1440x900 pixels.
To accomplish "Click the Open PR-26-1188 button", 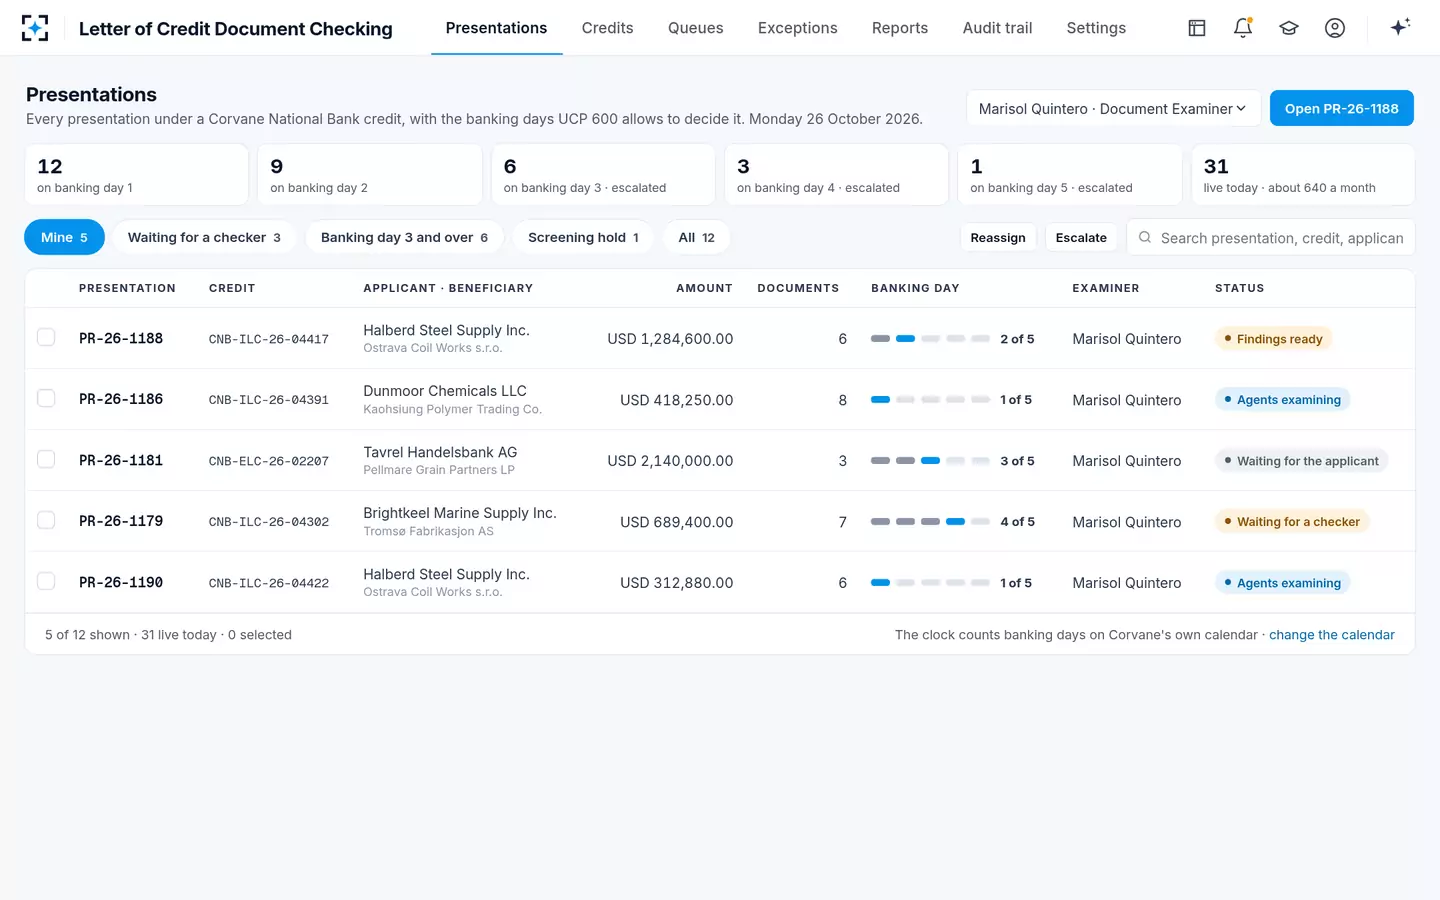I will (x=1341, y=108).
